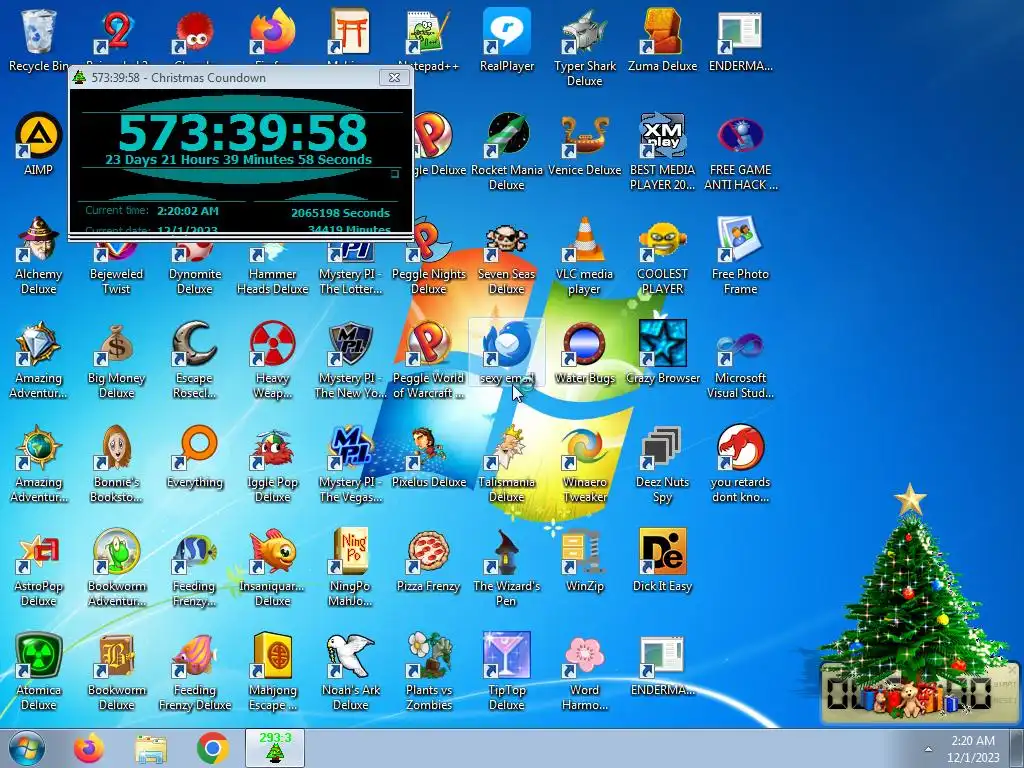Click the small square countdown toggle
1024x768 pixels.
point(394,174)
